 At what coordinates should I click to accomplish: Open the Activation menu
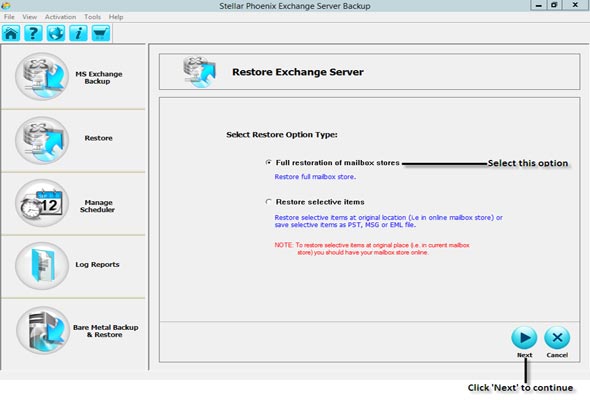pyautogui.click(x=60, y=17)
